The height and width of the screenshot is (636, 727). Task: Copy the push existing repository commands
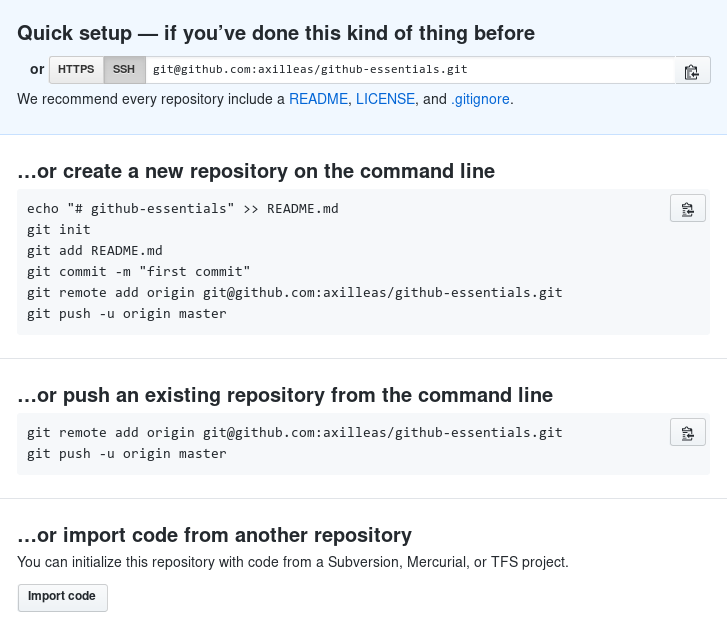pos(687,433)
